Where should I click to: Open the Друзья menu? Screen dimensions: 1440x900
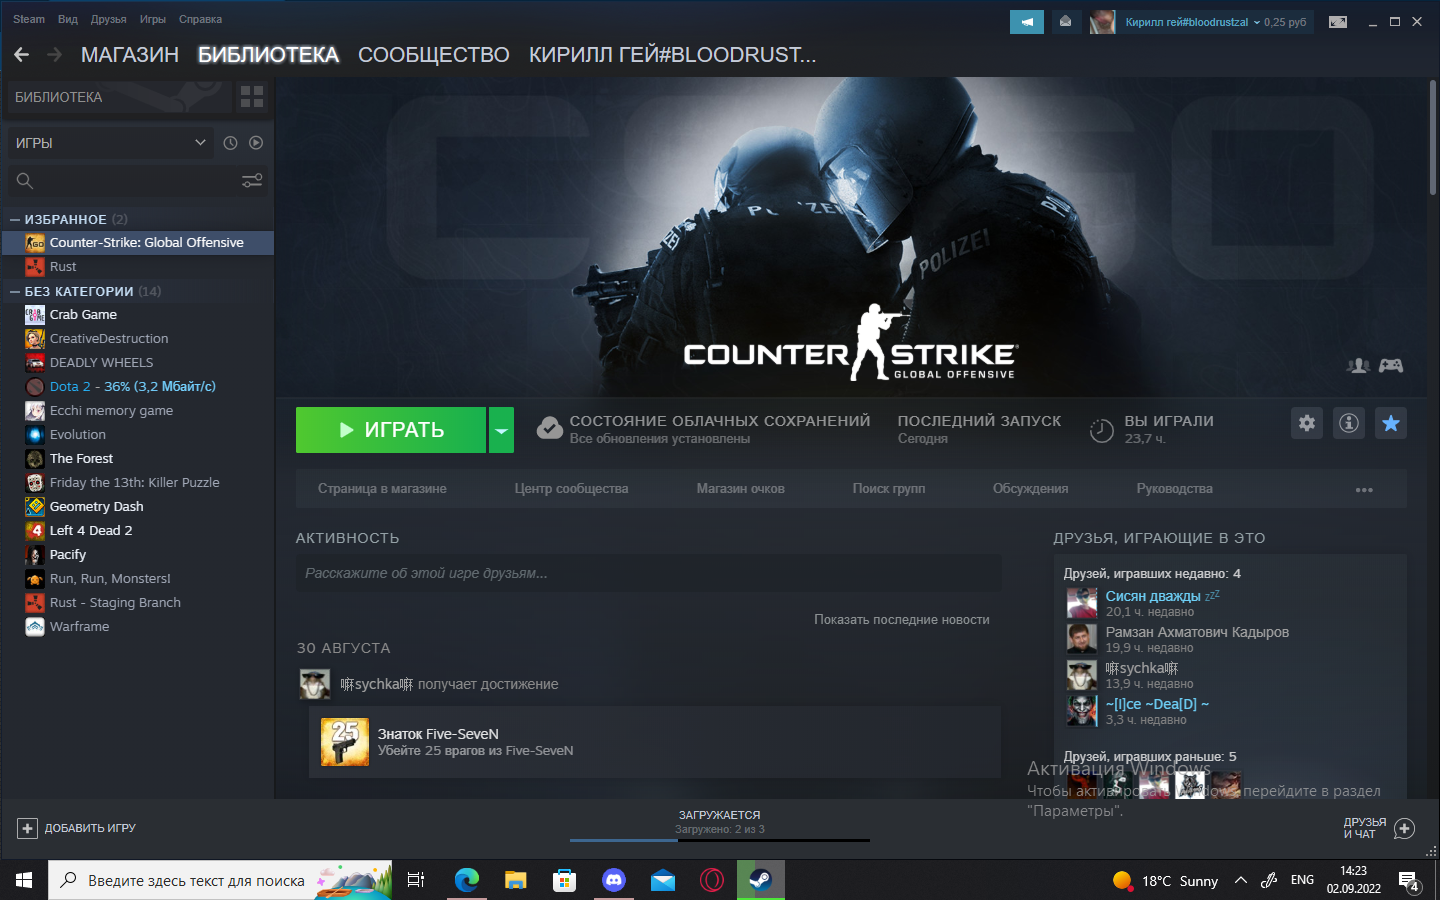click(x=108, y=19)
